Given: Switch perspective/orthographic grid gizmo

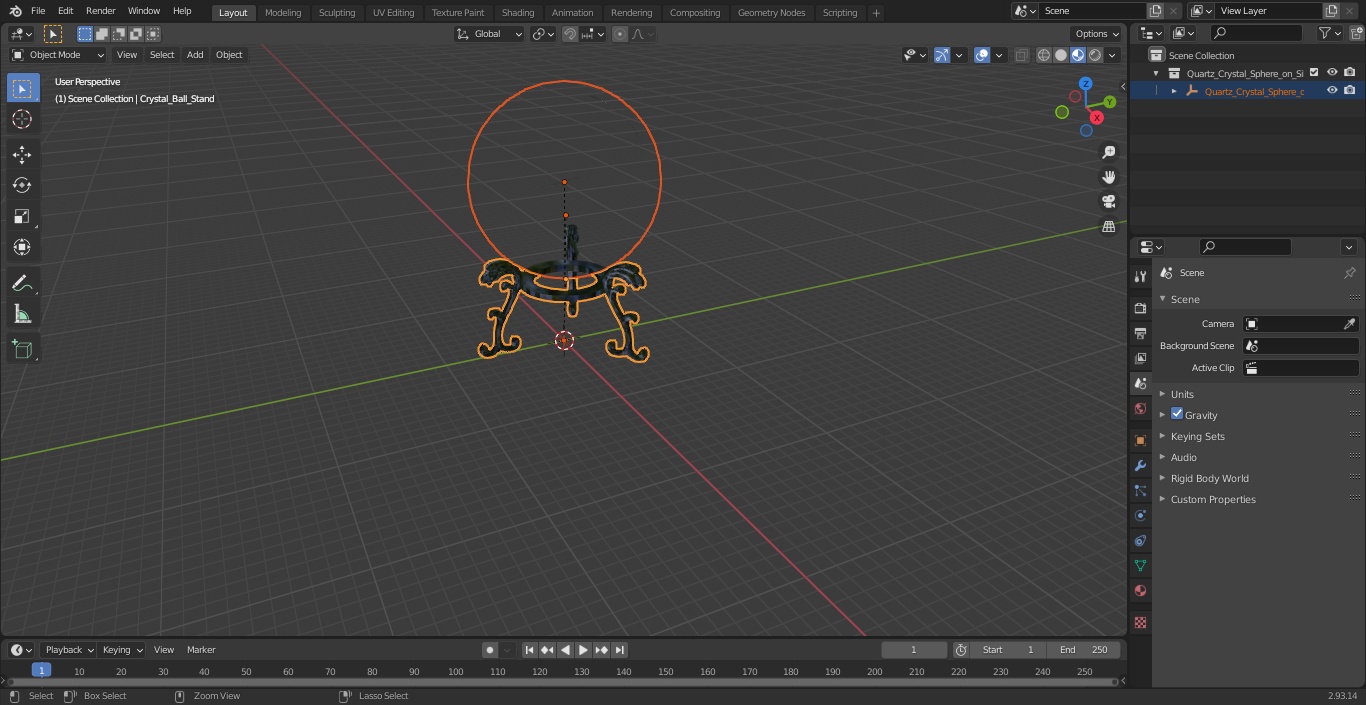Looking at the screenshot, I should click(x=1109, y=227).
